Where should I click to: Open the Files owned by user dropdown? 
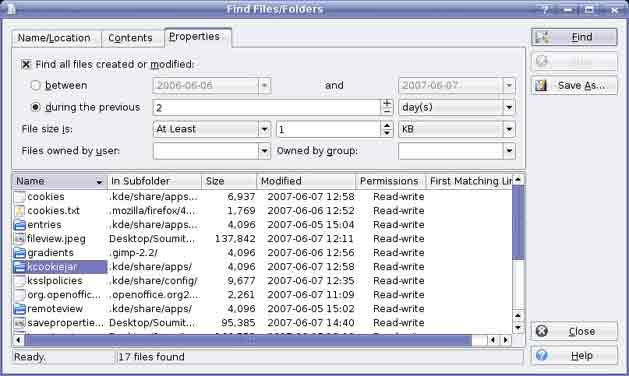coord(264,151)
